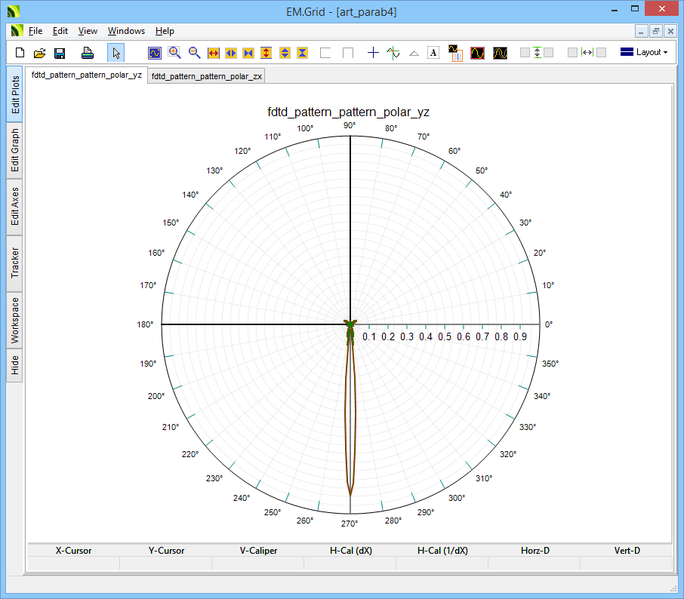
Task: Open the Layout dropdown
Action: pyautogui.click(x=644, y=52)
